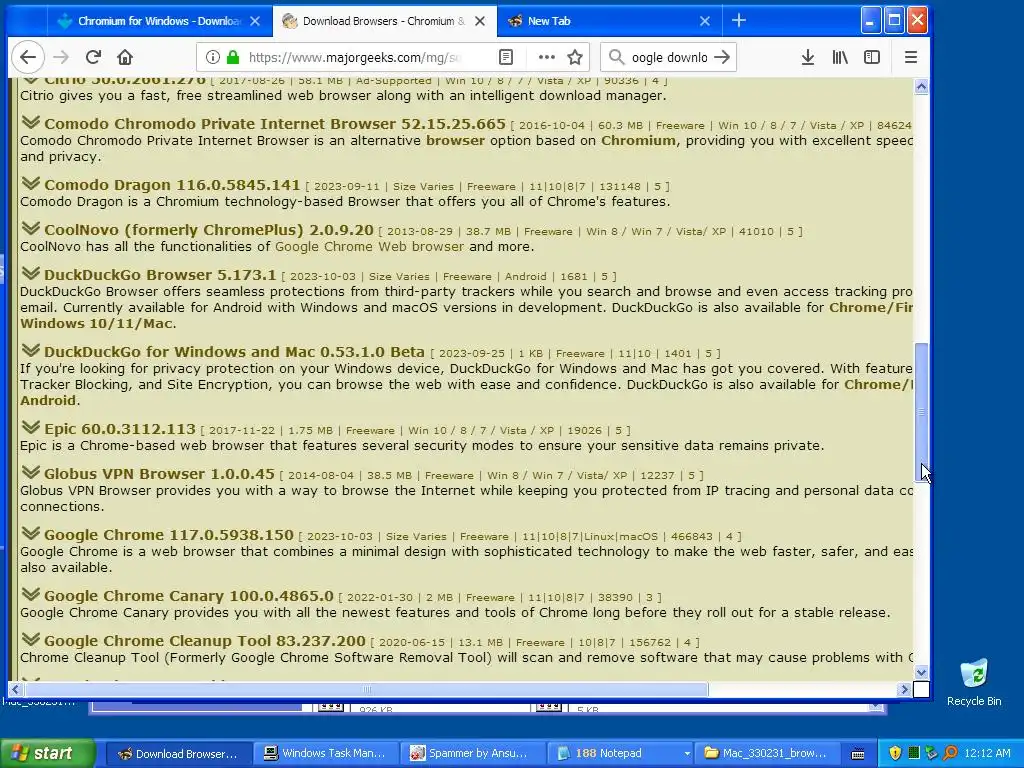Click the search box with google text
Viewport: 1024px width, 768px height.
669,57
